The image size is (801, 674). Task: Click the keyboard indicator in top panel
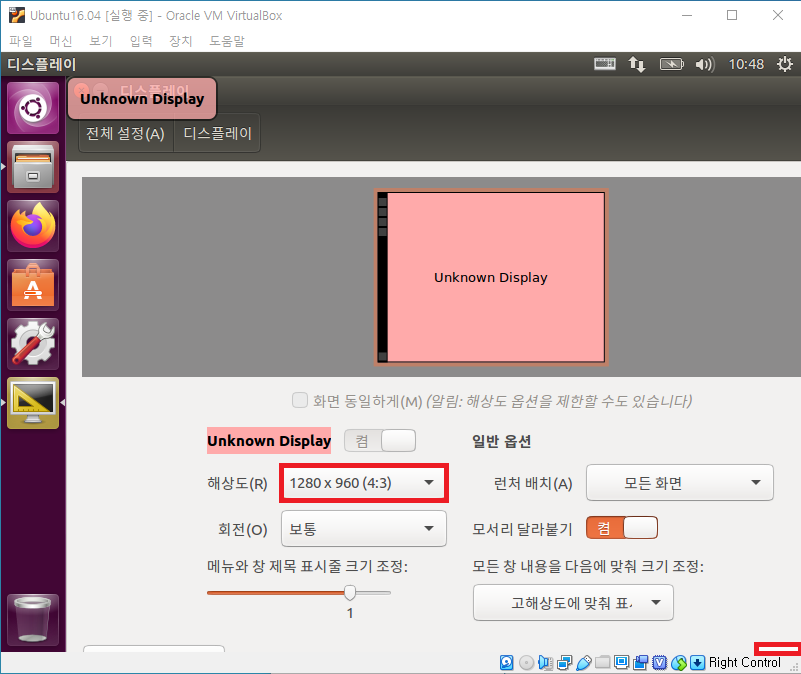(605, 64)
